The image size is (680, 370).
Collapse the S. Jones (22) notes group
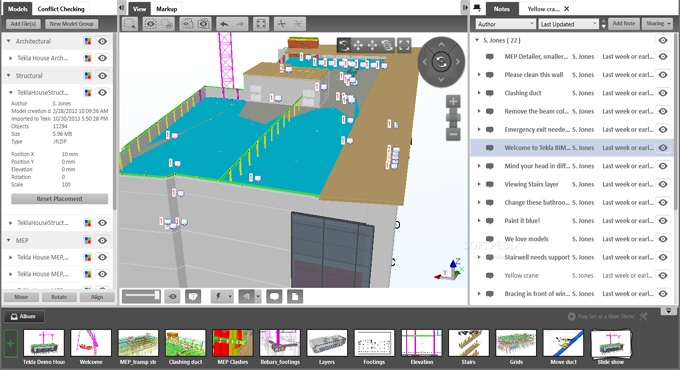[x=477, y=40]
